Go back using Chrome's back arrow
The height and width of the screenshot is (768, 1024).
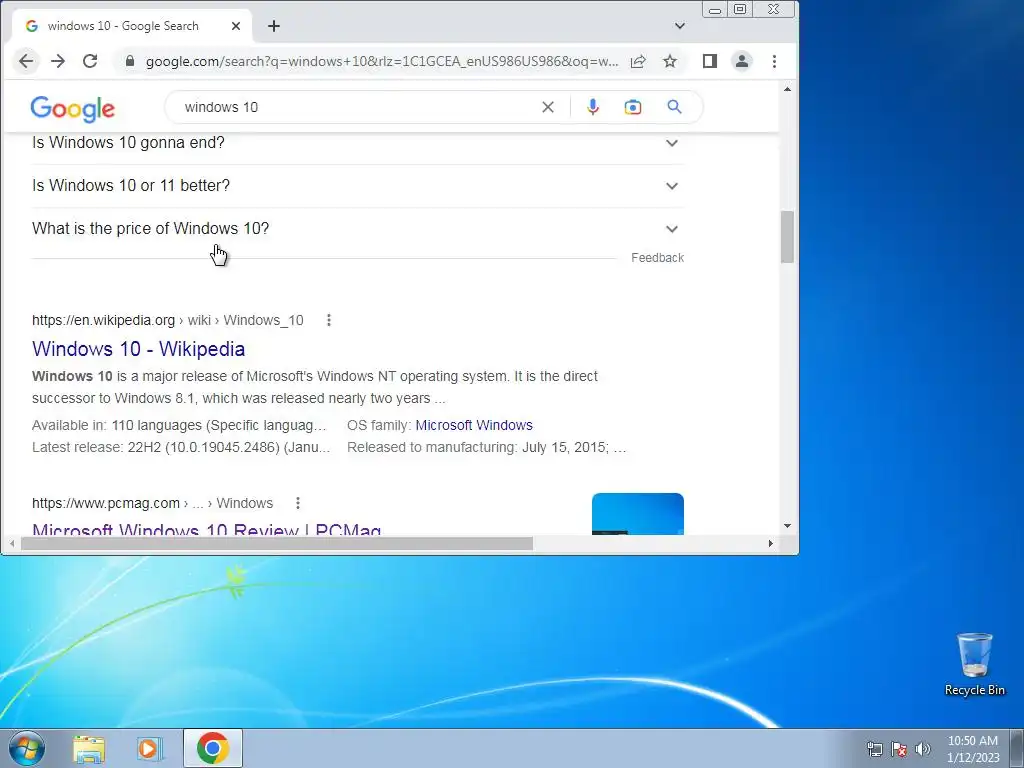coord(26,61)
